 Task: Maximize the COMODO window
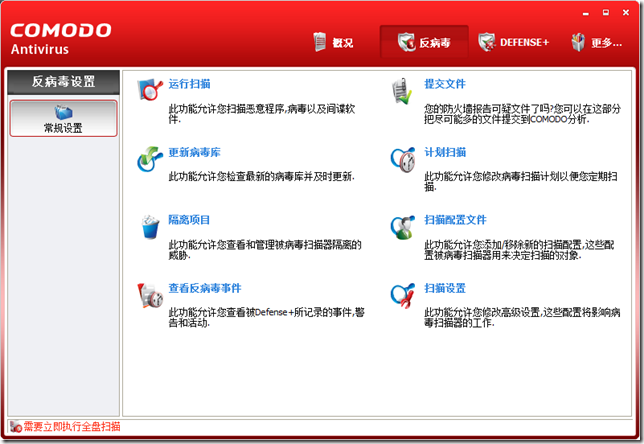(x=606, y=13)
